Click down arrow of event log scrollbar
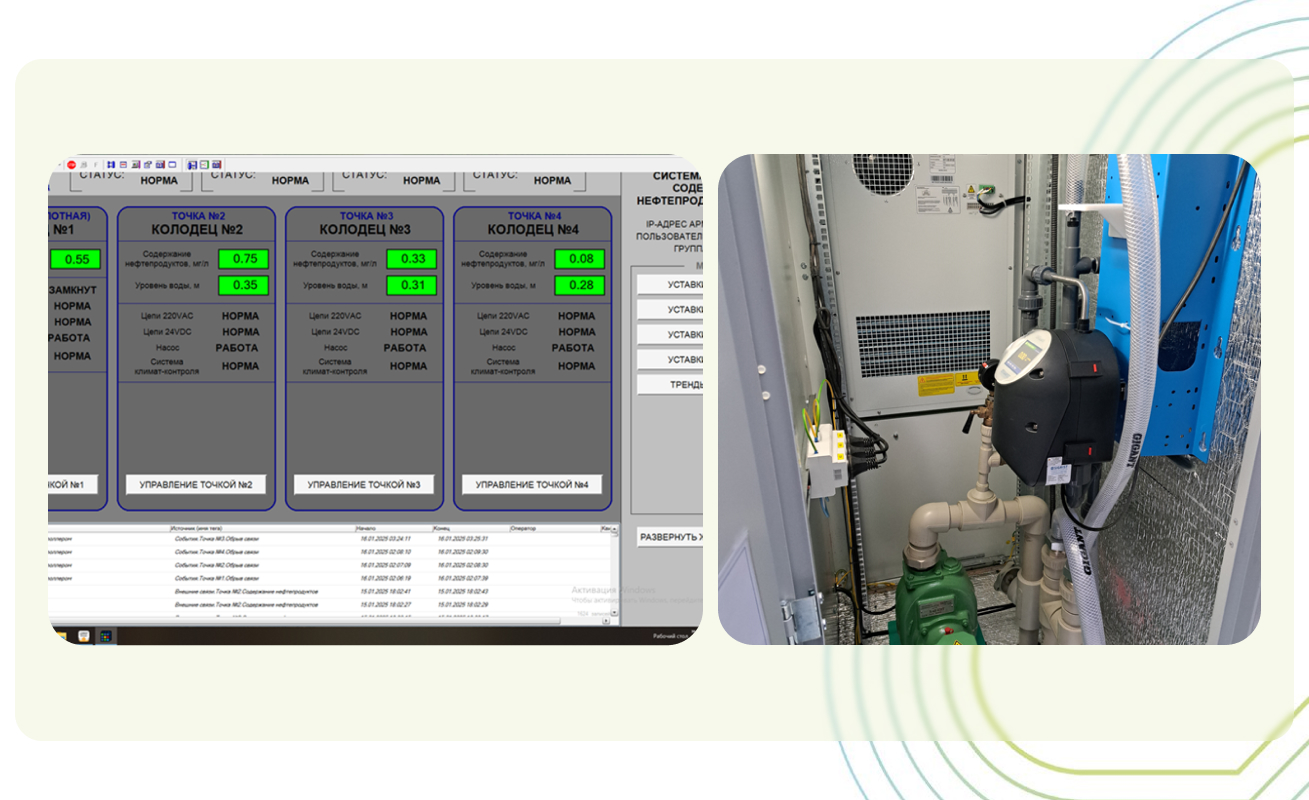 614,613
